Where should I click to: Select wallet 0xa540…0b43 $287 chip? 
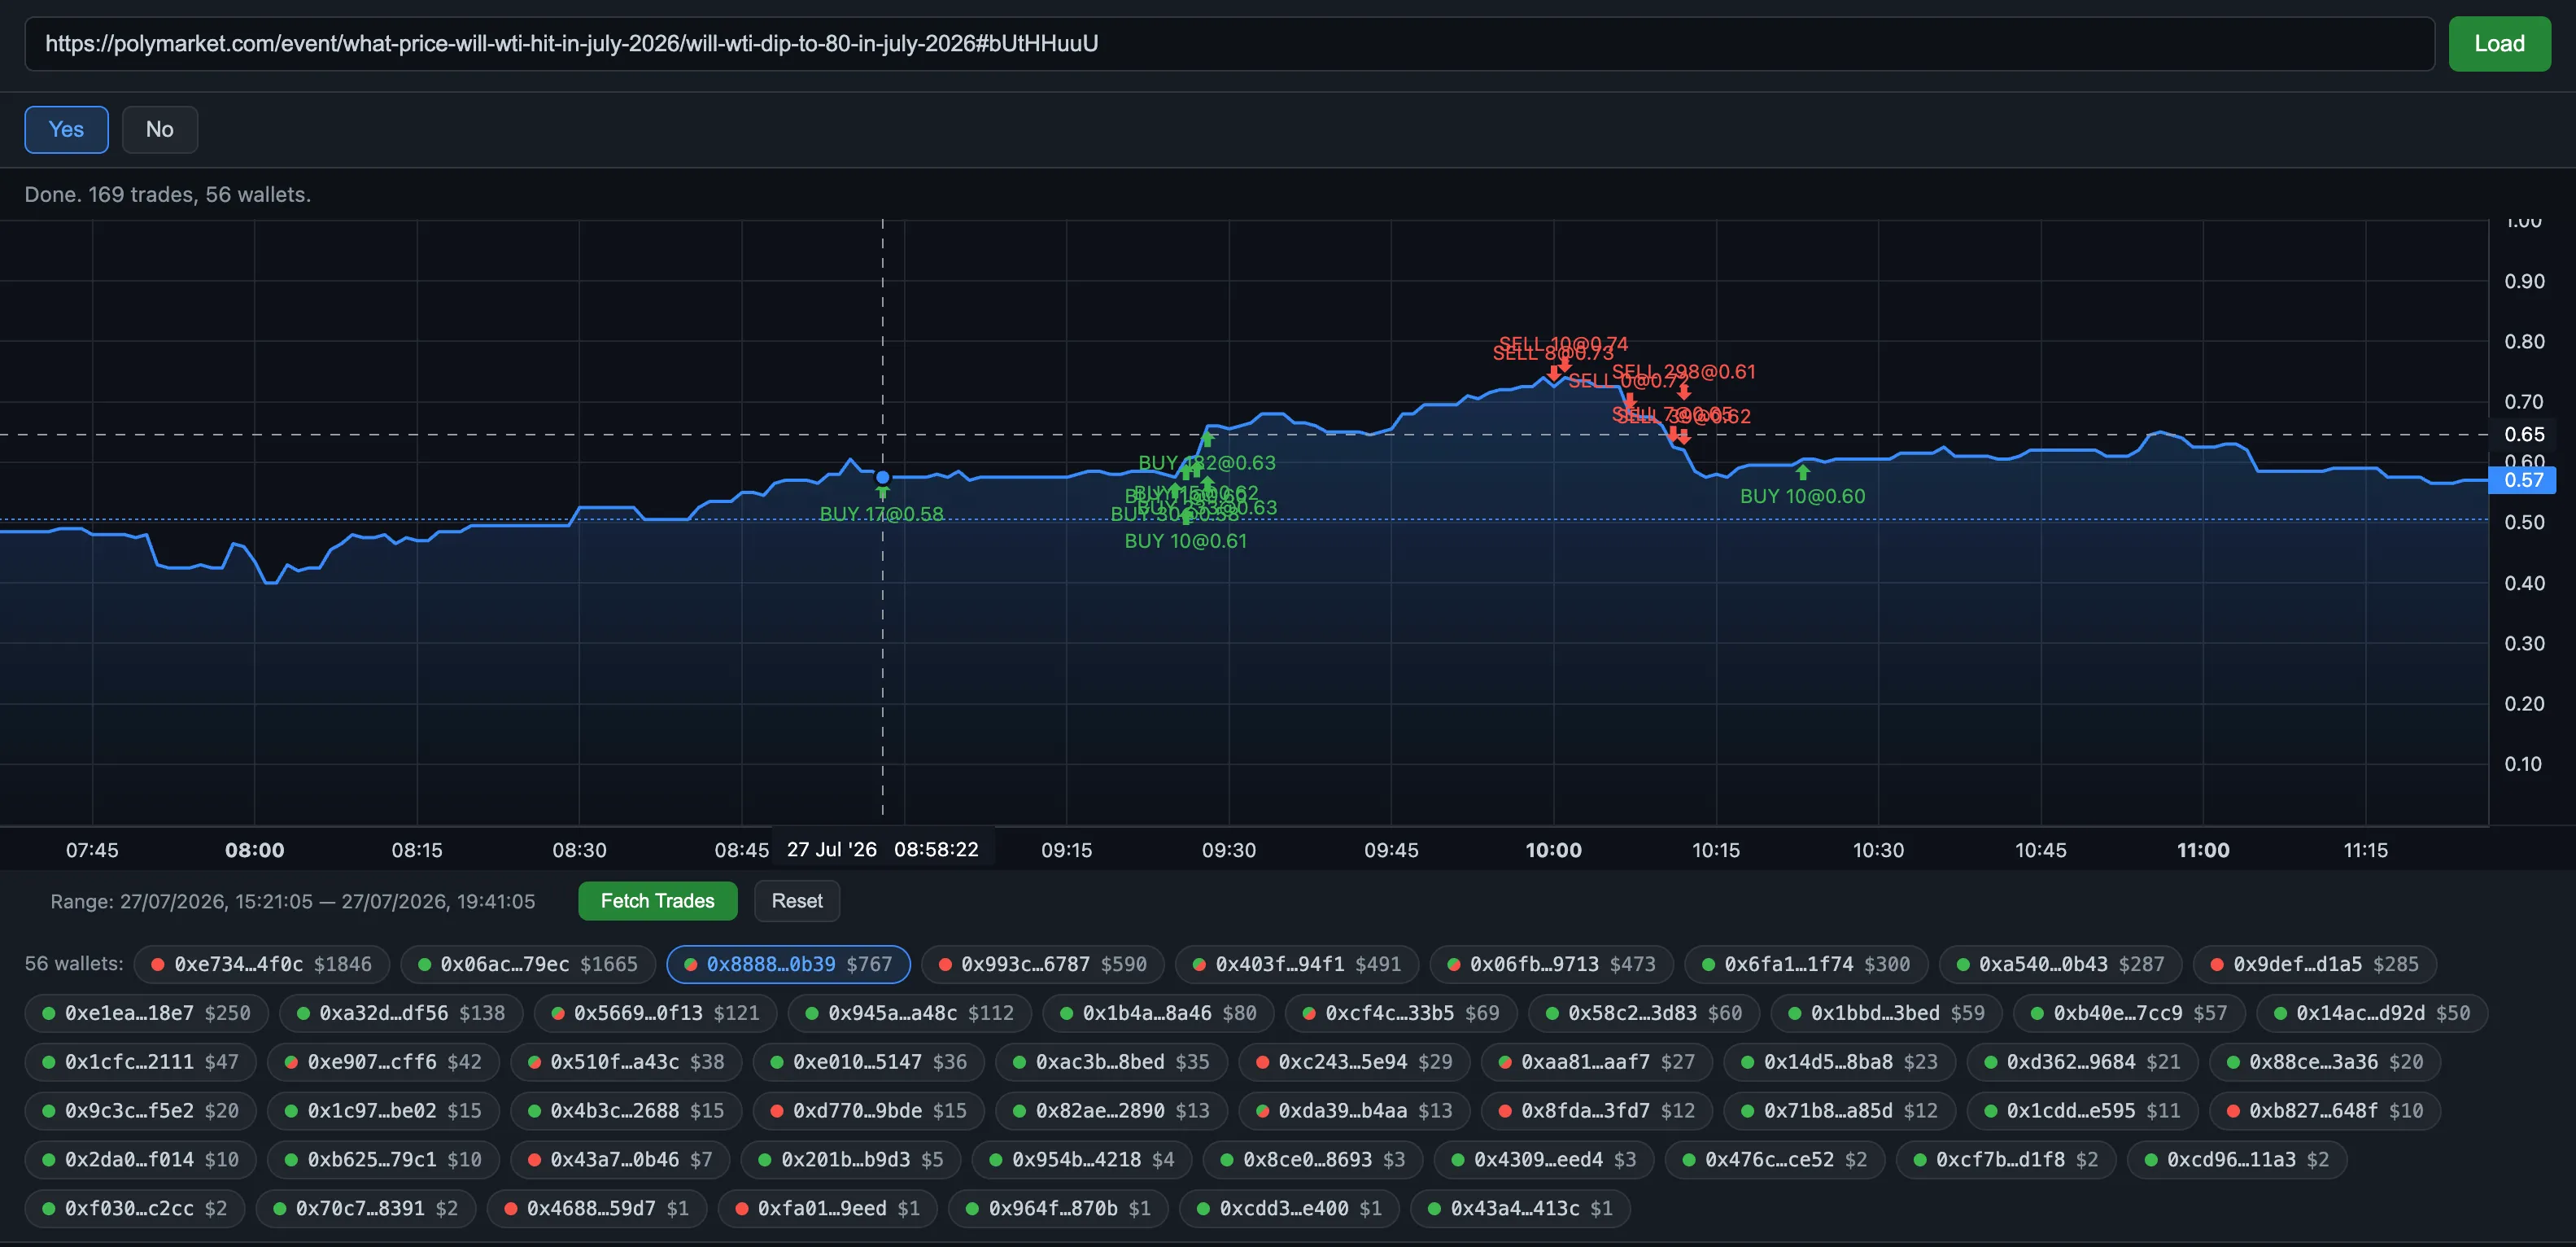pyautogui.click(x=2060, y=964)
